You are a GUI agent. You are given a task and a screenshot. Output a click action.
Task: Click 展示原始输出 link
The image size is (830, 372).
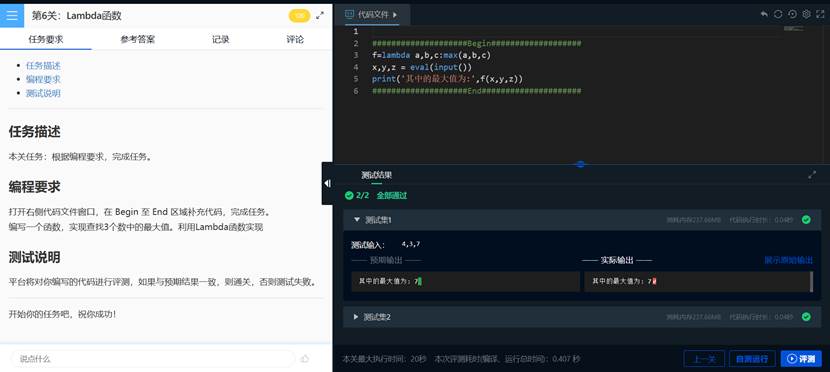(789, 260)
